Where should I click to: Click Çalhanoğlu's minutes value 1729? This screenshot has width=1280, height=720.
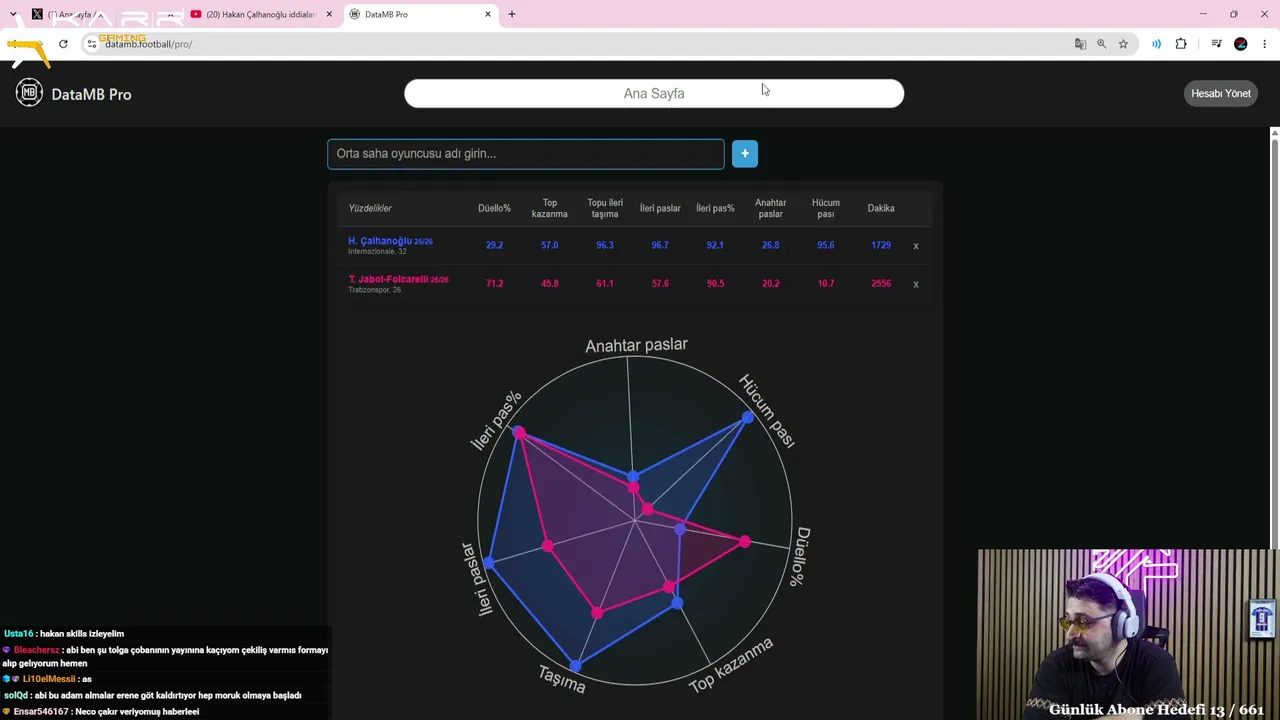coord(881,245)
